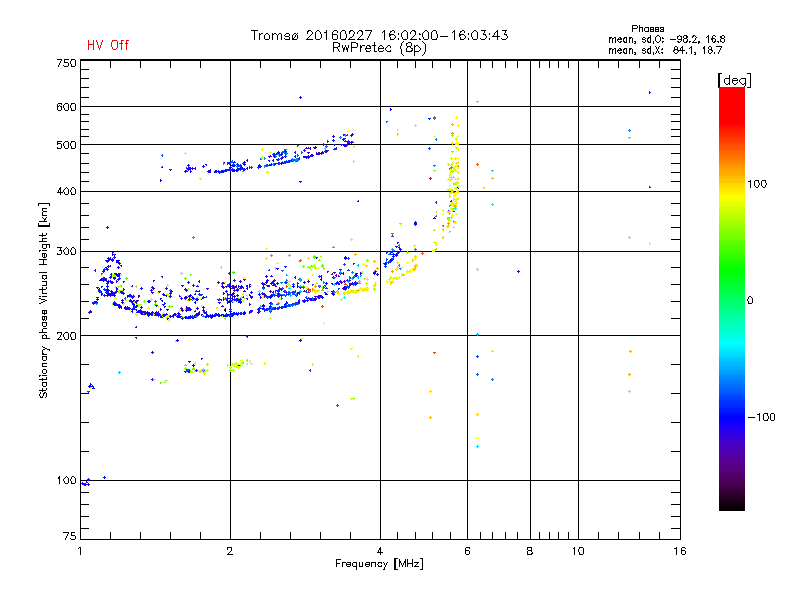800x600 pixels.
Task: Click the '10' frequency axis label
Action: [x=578, y=551]
